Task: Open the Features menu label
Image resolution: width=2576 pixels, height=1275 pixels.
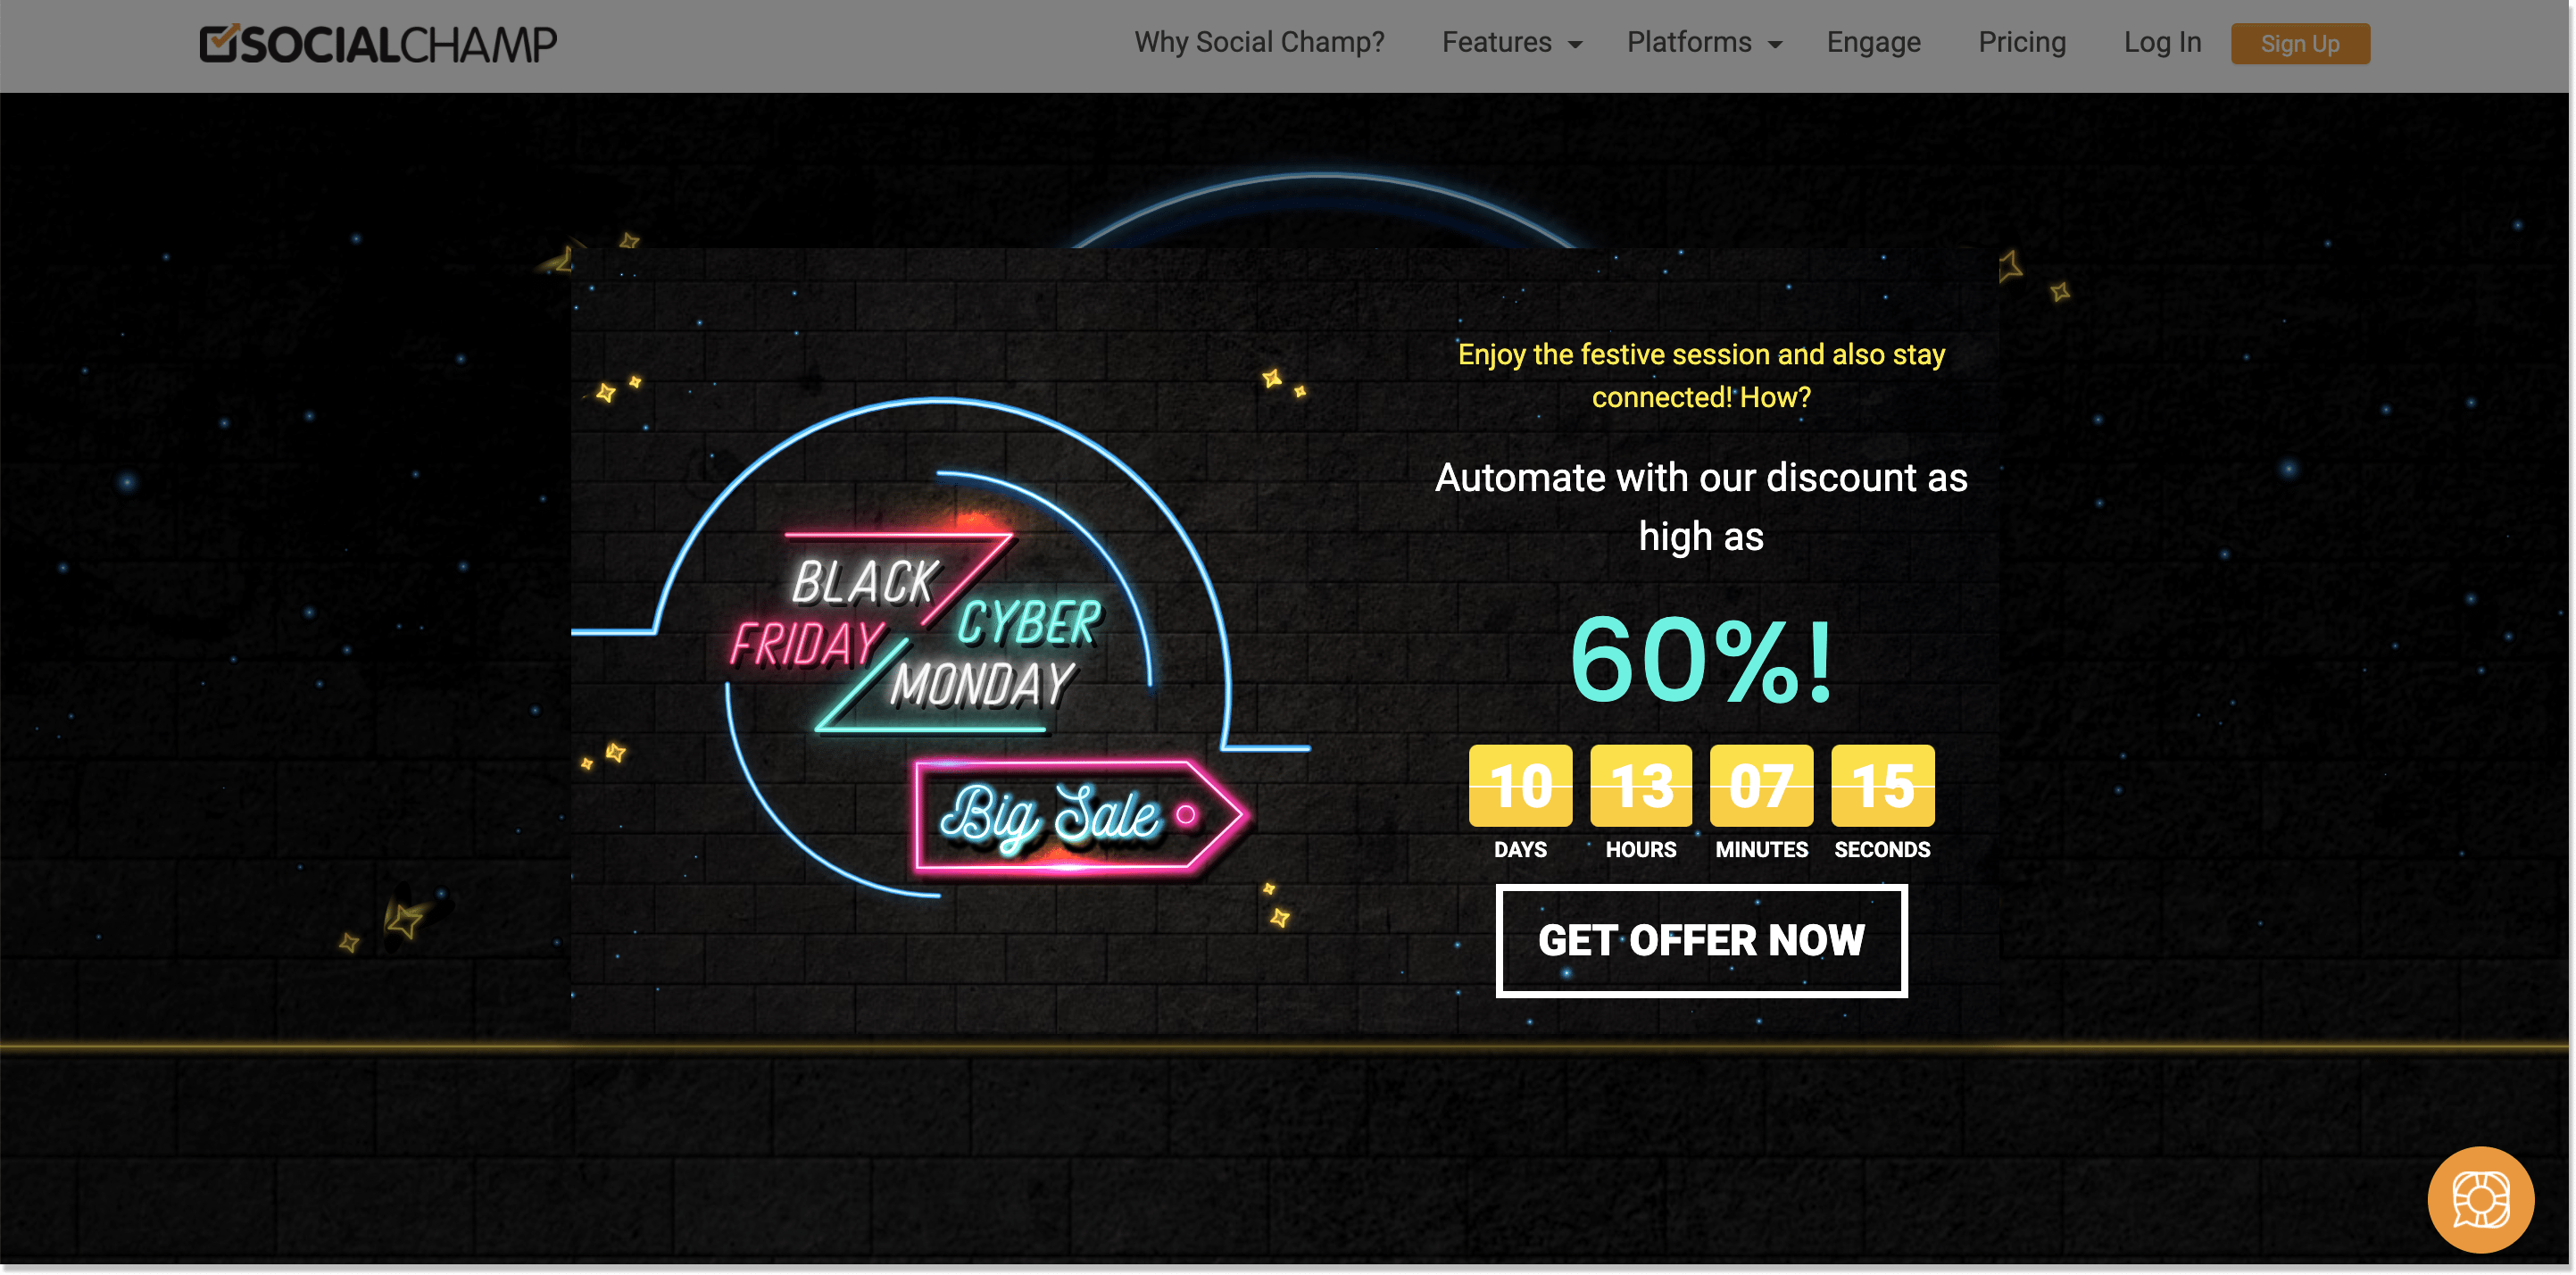Action: pos(1496,42)
